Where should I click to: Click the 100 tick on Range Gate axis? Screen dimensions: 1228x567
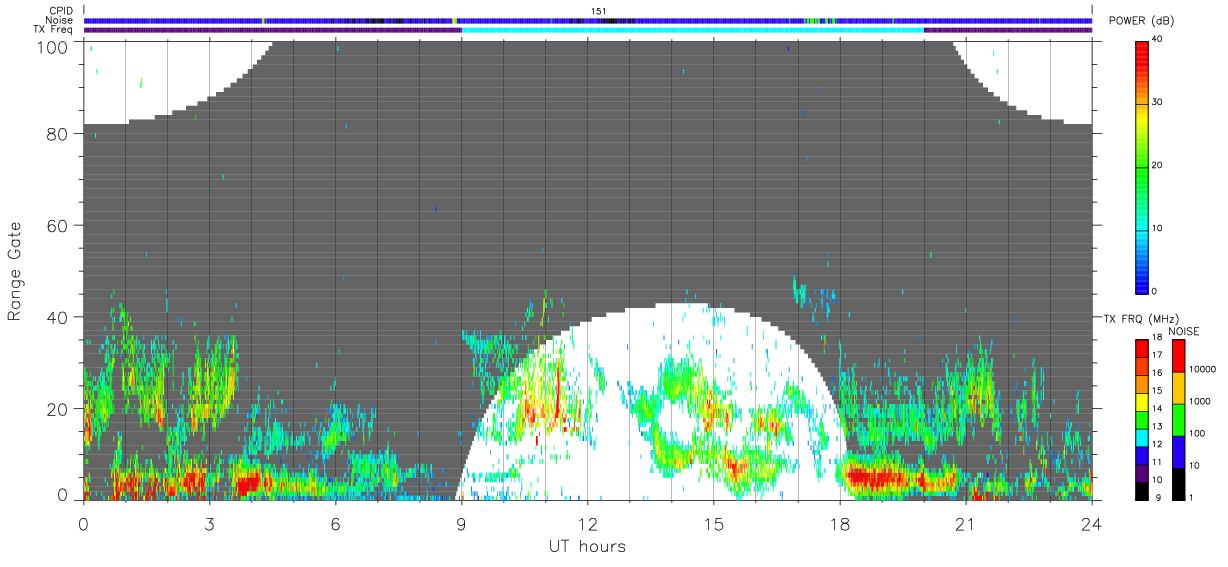pos(54,46)
